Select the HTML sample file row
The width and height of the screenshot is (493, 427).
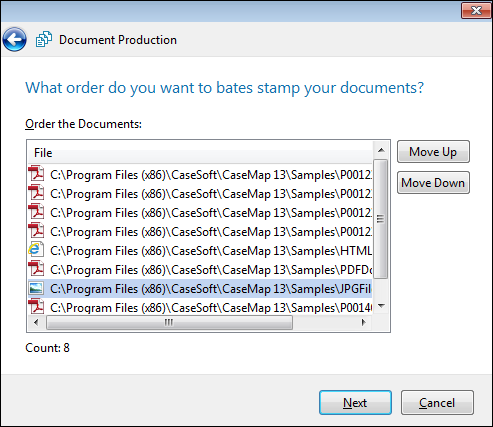tap(200, 250)
